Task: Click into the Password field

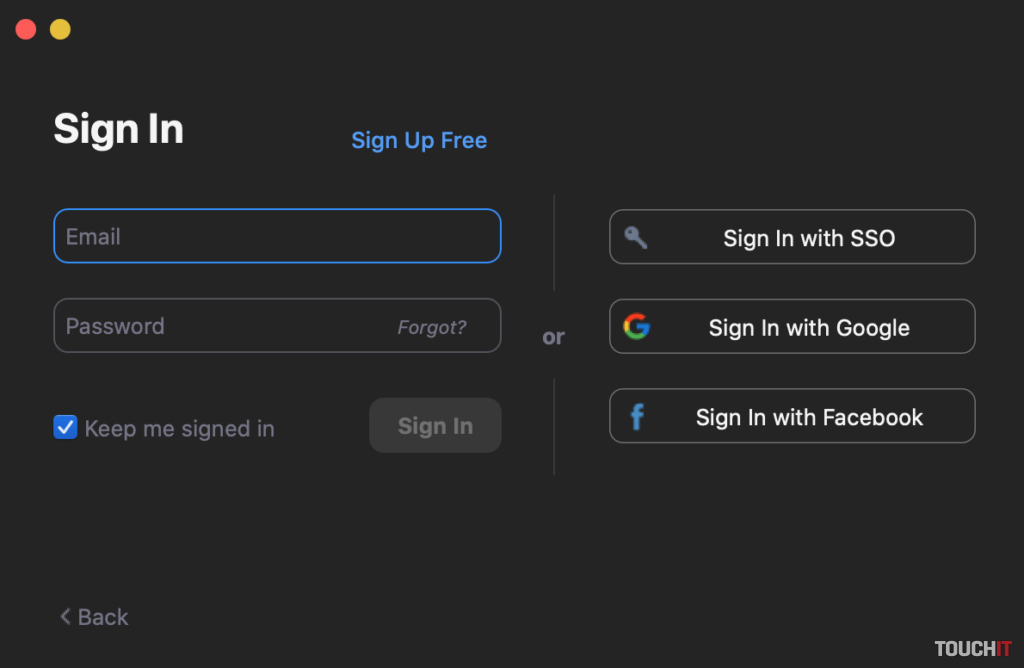Action: pyautogui.click(x=220, y=326)
